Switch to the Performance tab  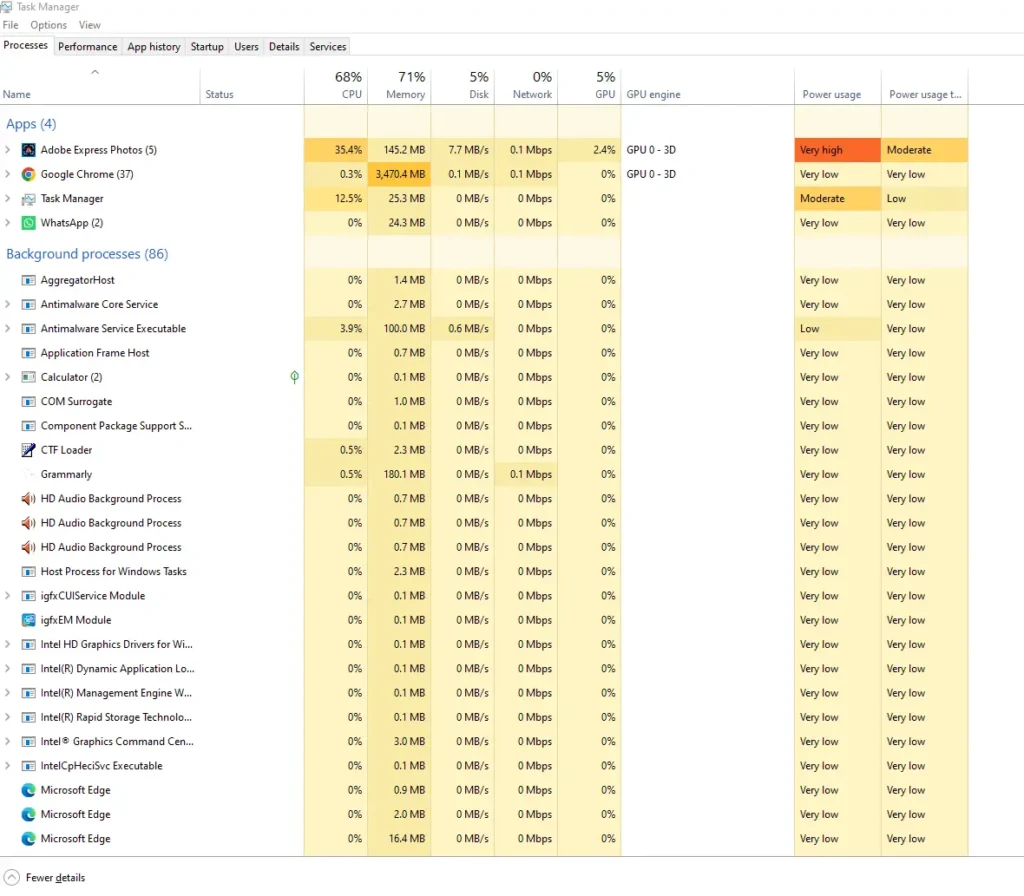[88, 46]
